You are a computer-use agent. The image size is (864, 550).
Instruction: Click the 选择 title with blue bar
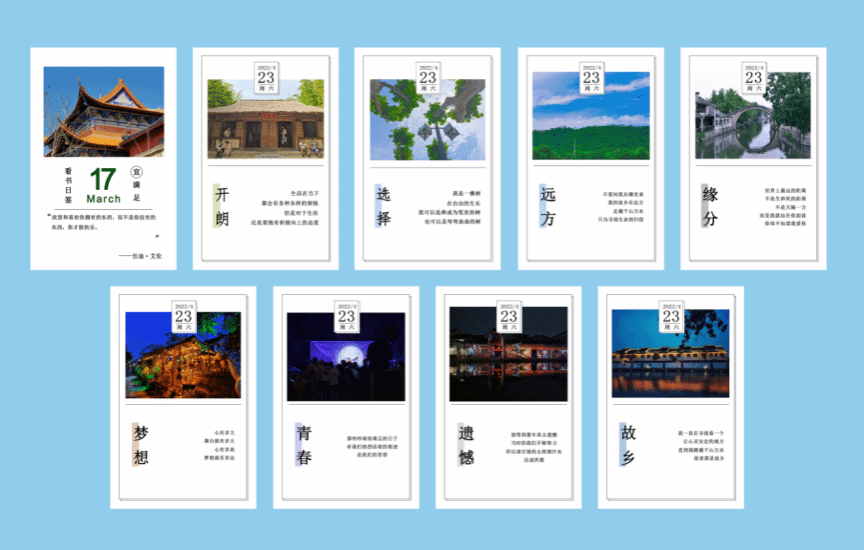pyautogui.click(x=384, y=206)
